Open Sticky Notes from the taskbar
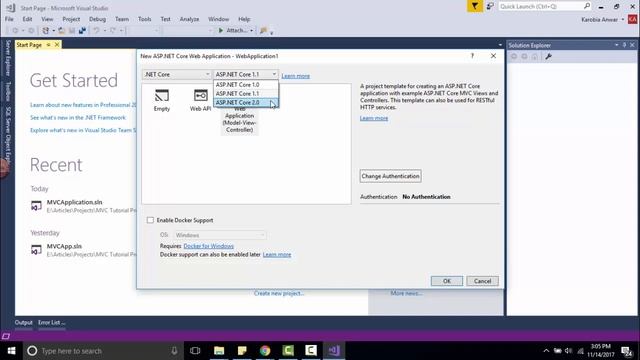The width and height of the screenshot is (640, 360). [242, 351]
